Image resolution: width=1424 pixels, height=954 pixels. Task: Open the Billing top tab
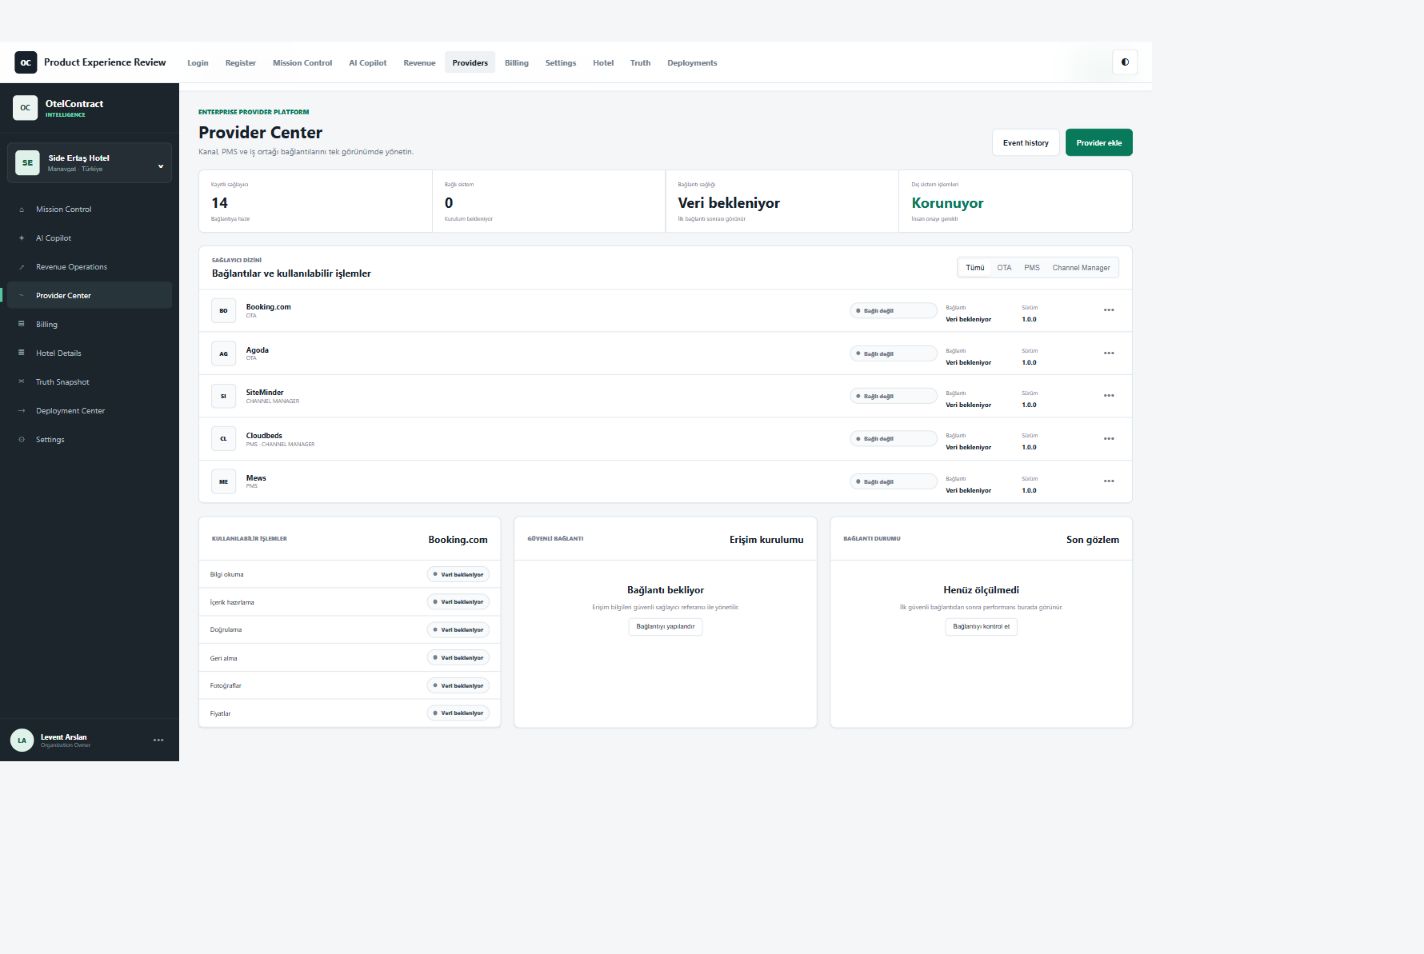pyautogui.click(x=516, y=63)
